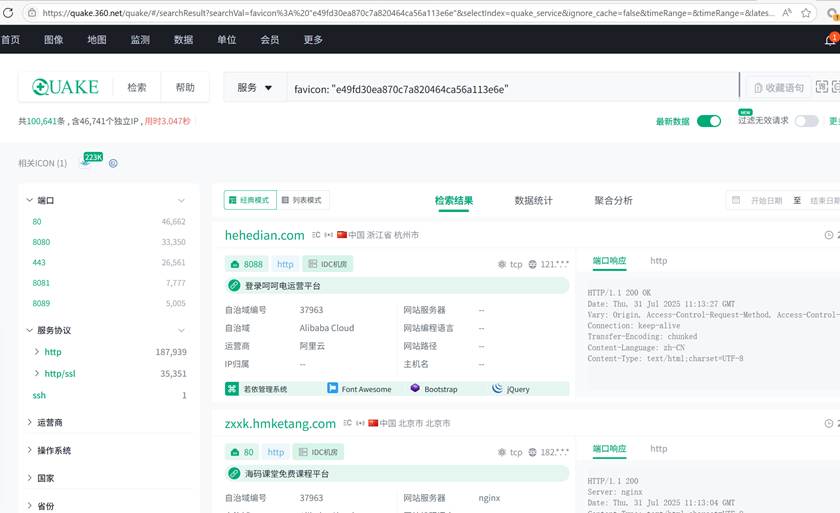Image resolution: width=840 pixels, height=513 pixels.
Task: Open the 图像 navigation menu item
Action: pyautogui.click(x=54, y=40)
